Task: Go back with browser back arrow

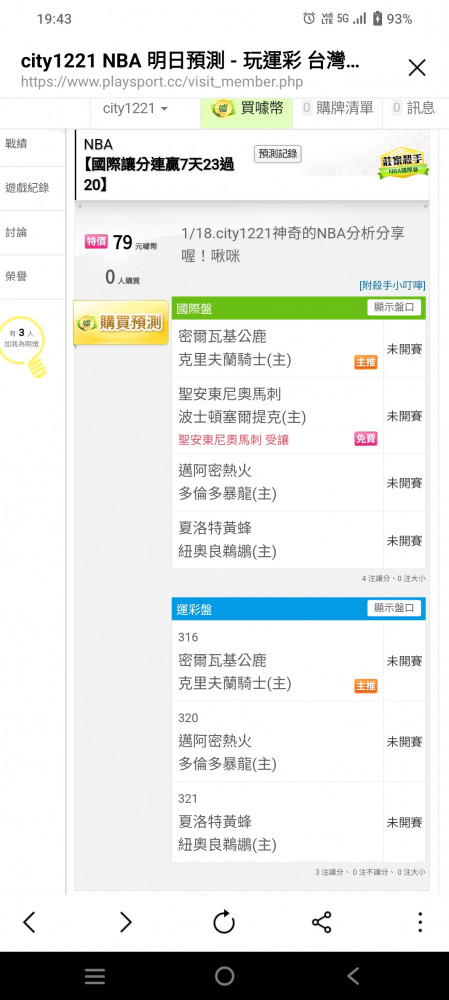Action: 29,922
